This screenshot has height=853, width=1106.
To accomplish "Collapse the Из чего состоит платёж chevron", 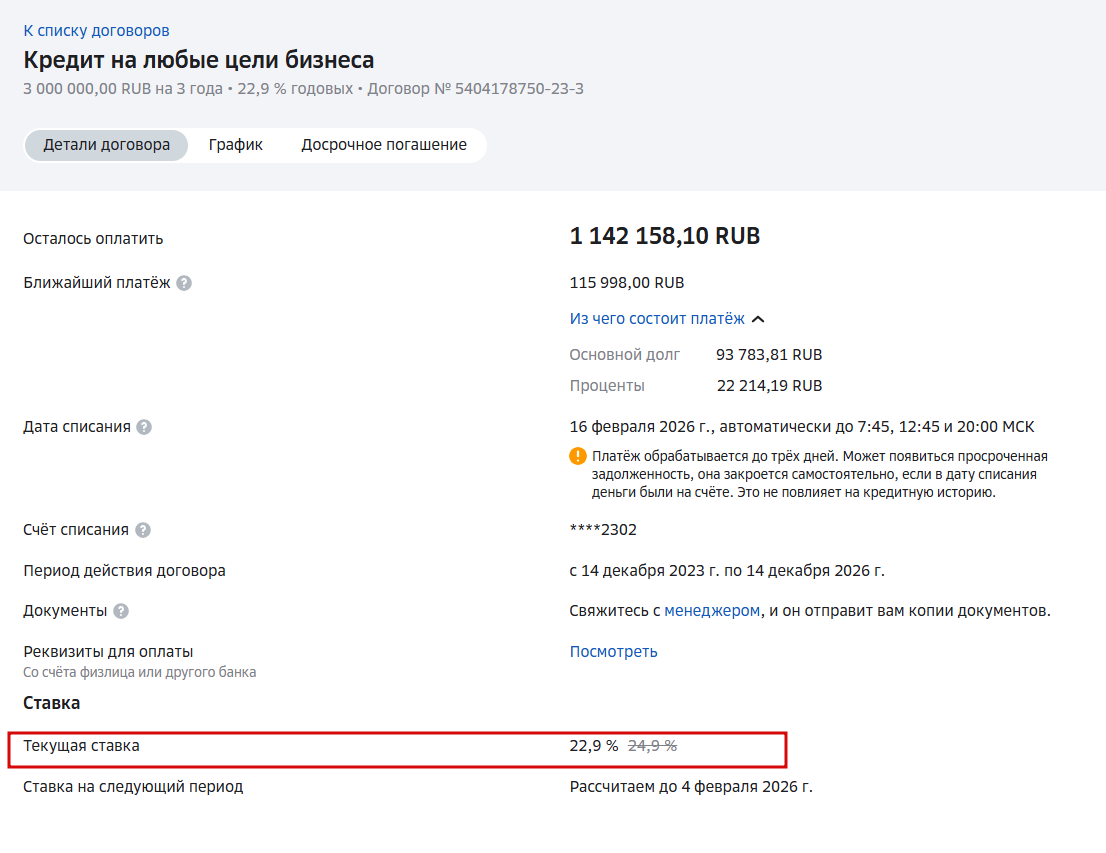I will pyautogui.click(x=758, y=319).
